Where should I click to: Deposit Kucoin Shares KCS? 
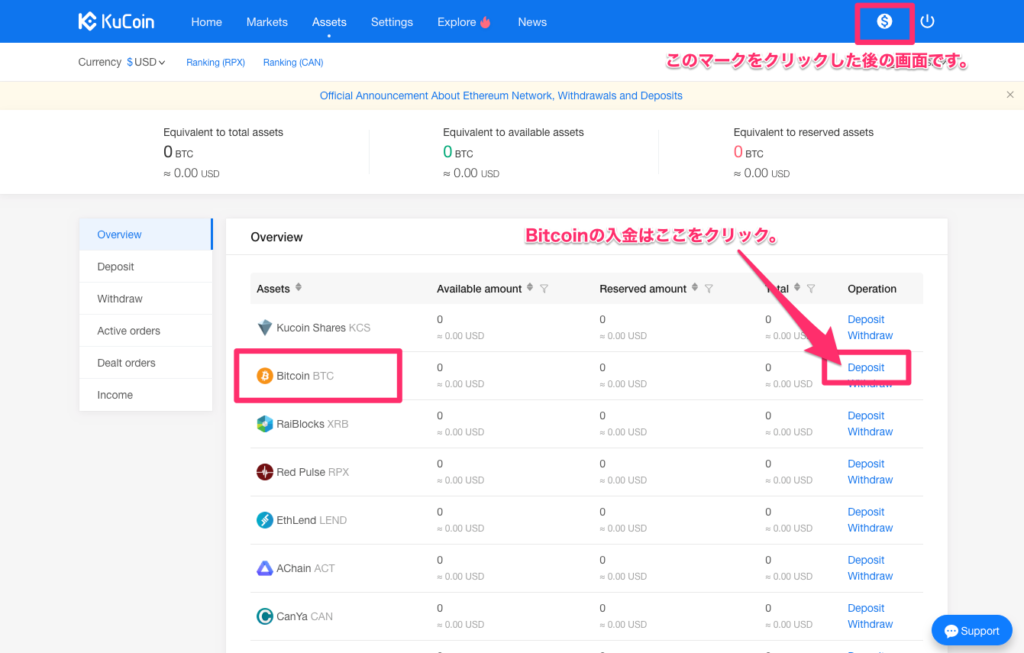(866, 319)
